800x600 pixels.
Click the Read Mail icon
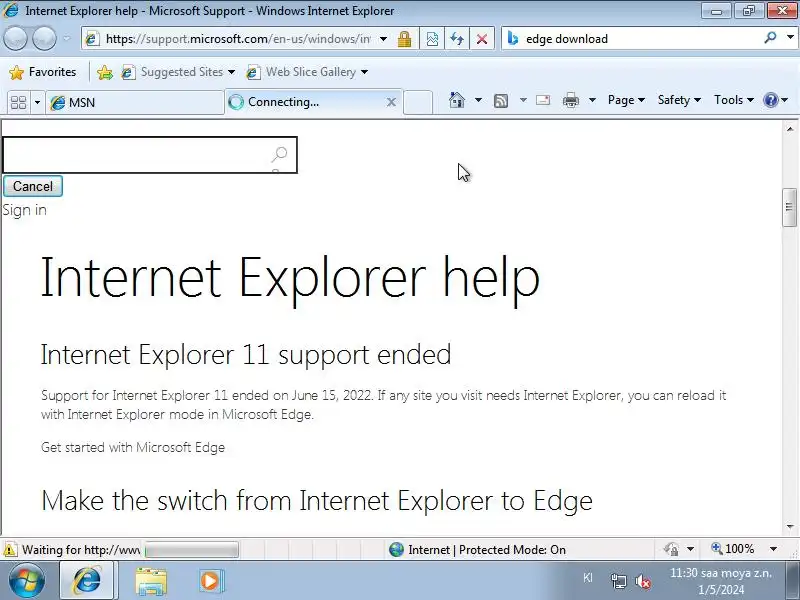(543, 100)
